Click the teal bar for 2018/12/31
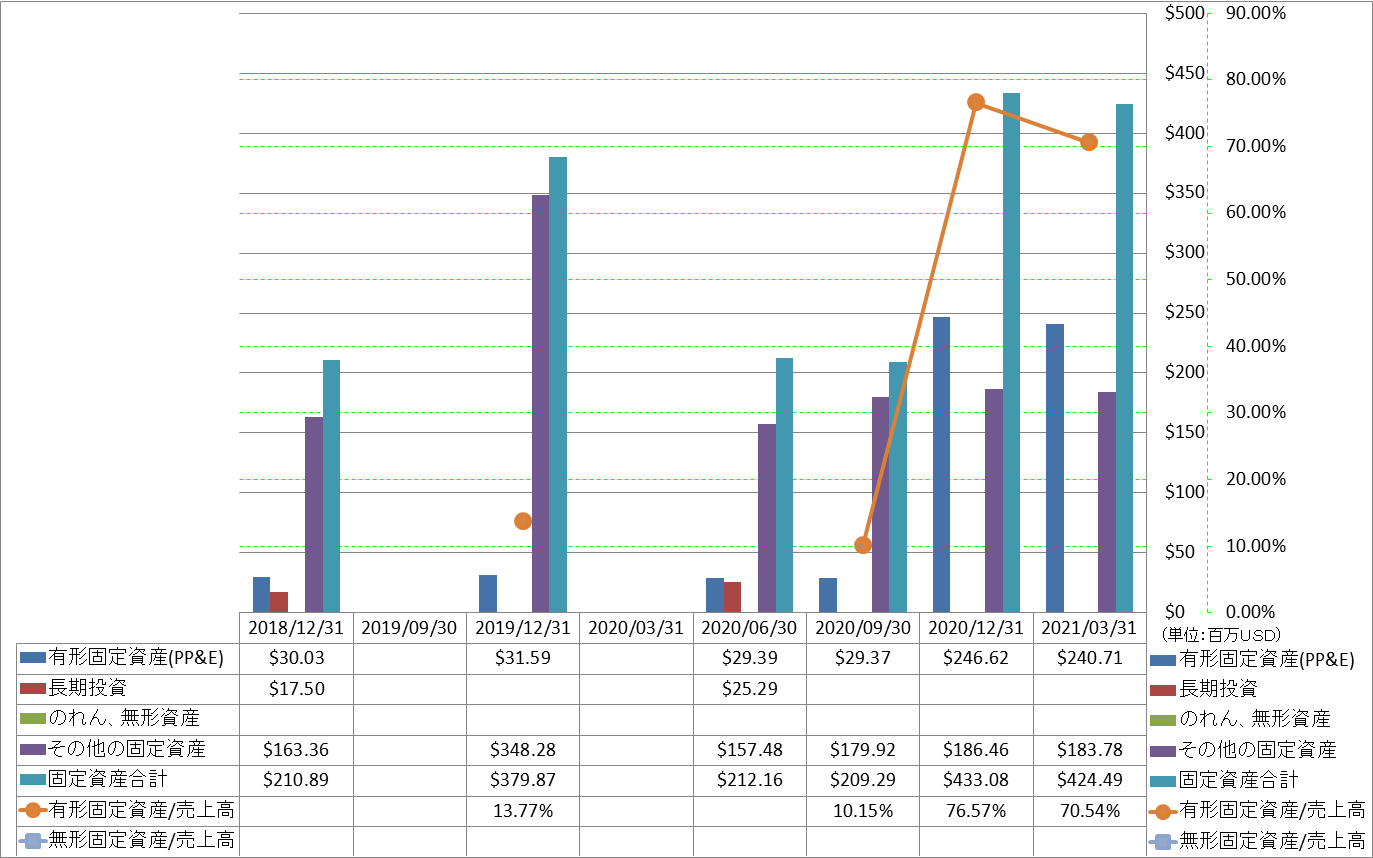Viewport: 1373px width, 858px height. 331,486
